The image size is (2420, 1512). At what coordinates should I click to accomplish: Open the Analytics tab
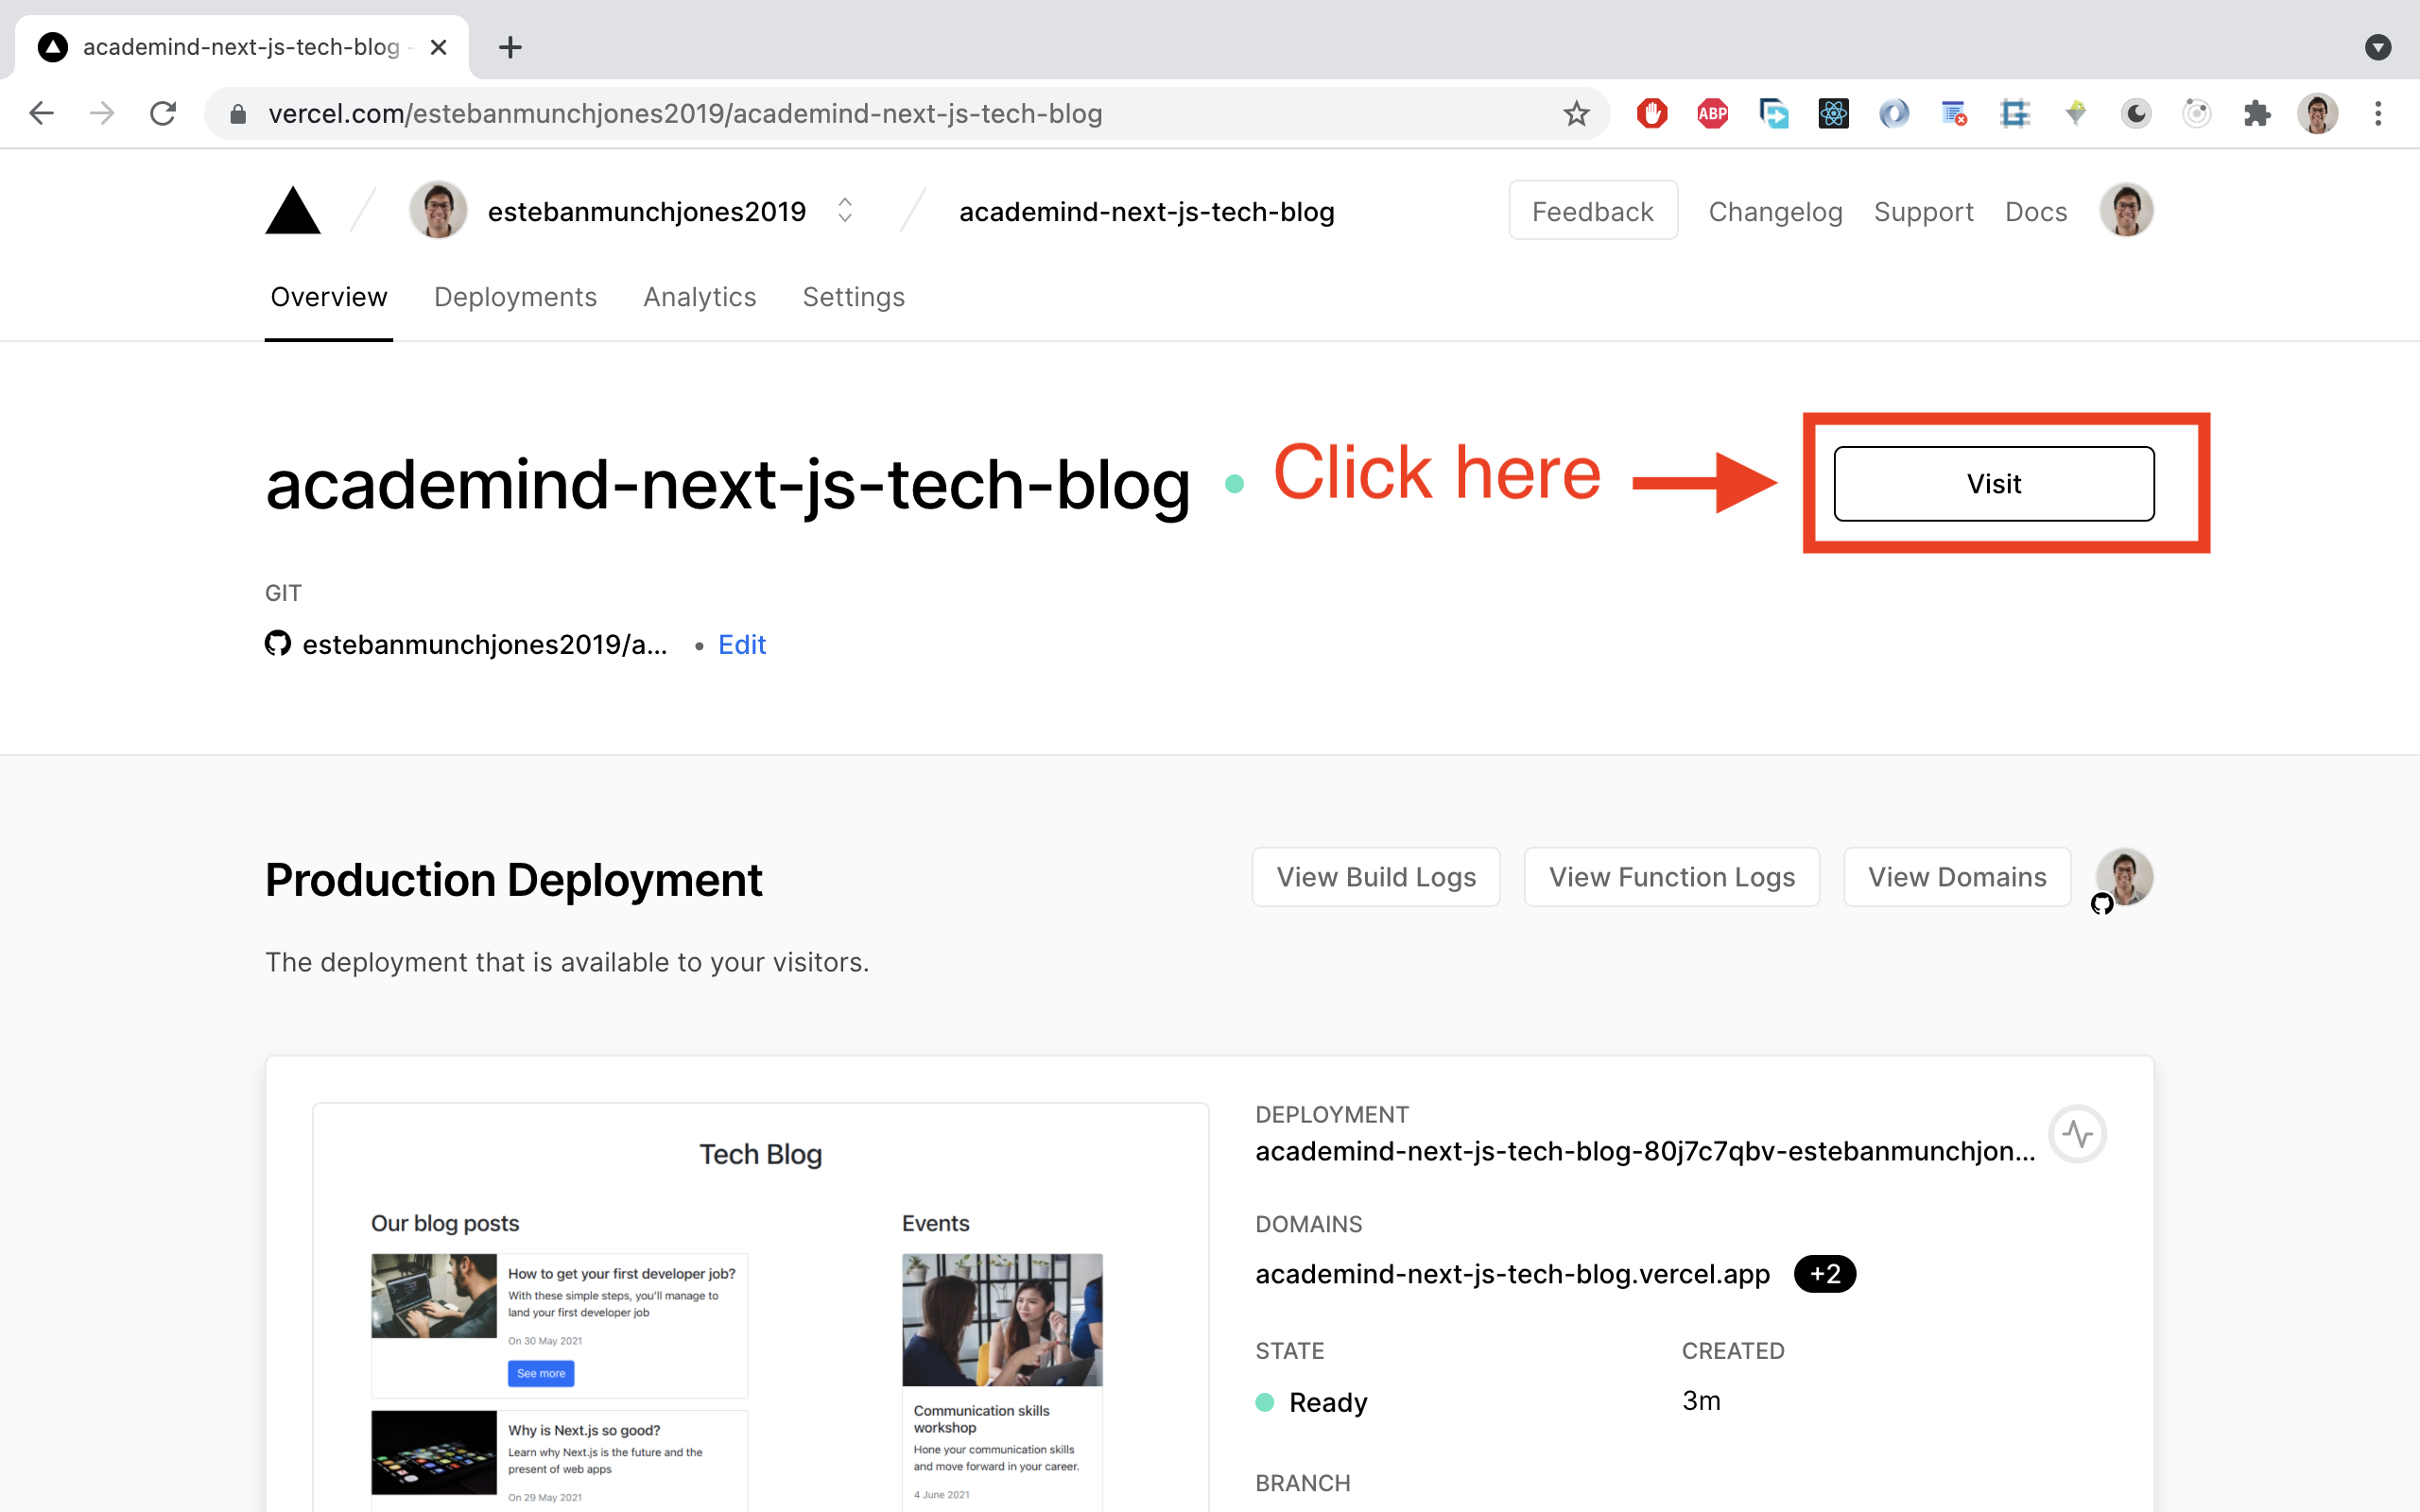click(699, 297)
